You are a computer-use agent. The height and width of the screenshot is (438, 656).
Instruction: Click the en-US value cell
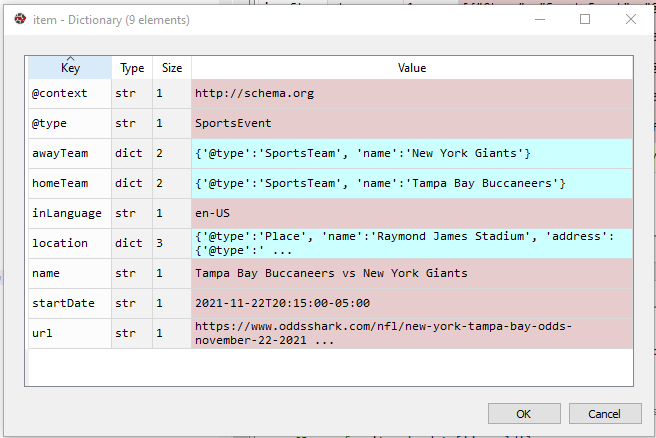coord(412,214)
